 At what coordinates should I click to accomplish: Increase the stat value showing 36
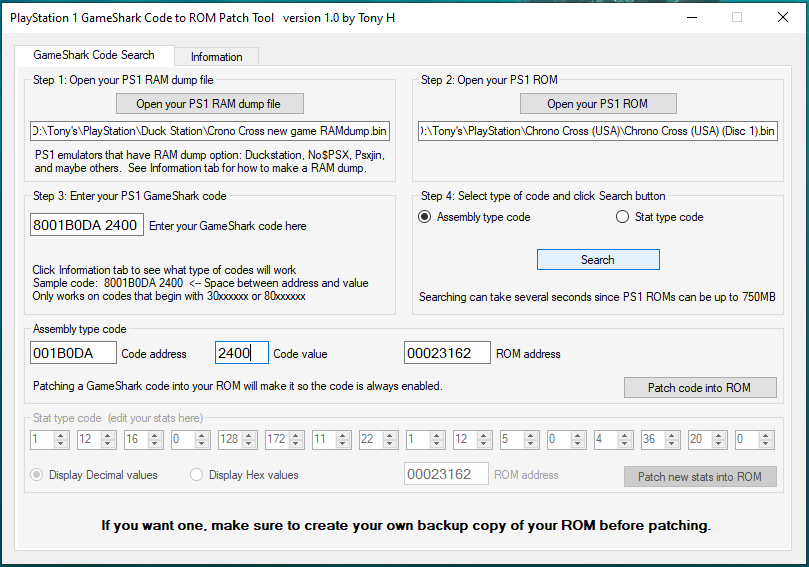(670, 435)
